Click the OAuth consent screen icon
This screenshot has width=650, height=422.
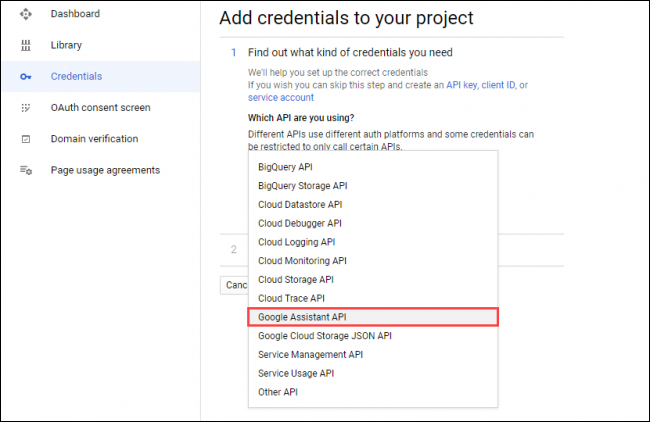pyautogui.click(x=26, y=107)
